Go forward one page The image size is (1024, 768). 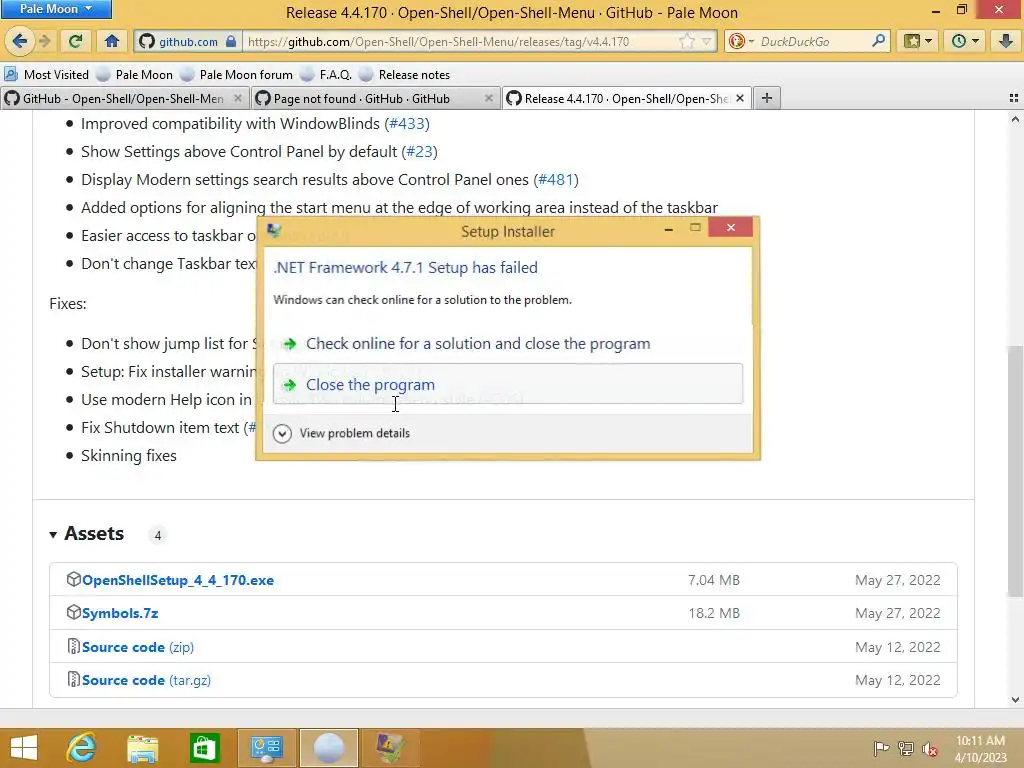[x=45, y=41]
